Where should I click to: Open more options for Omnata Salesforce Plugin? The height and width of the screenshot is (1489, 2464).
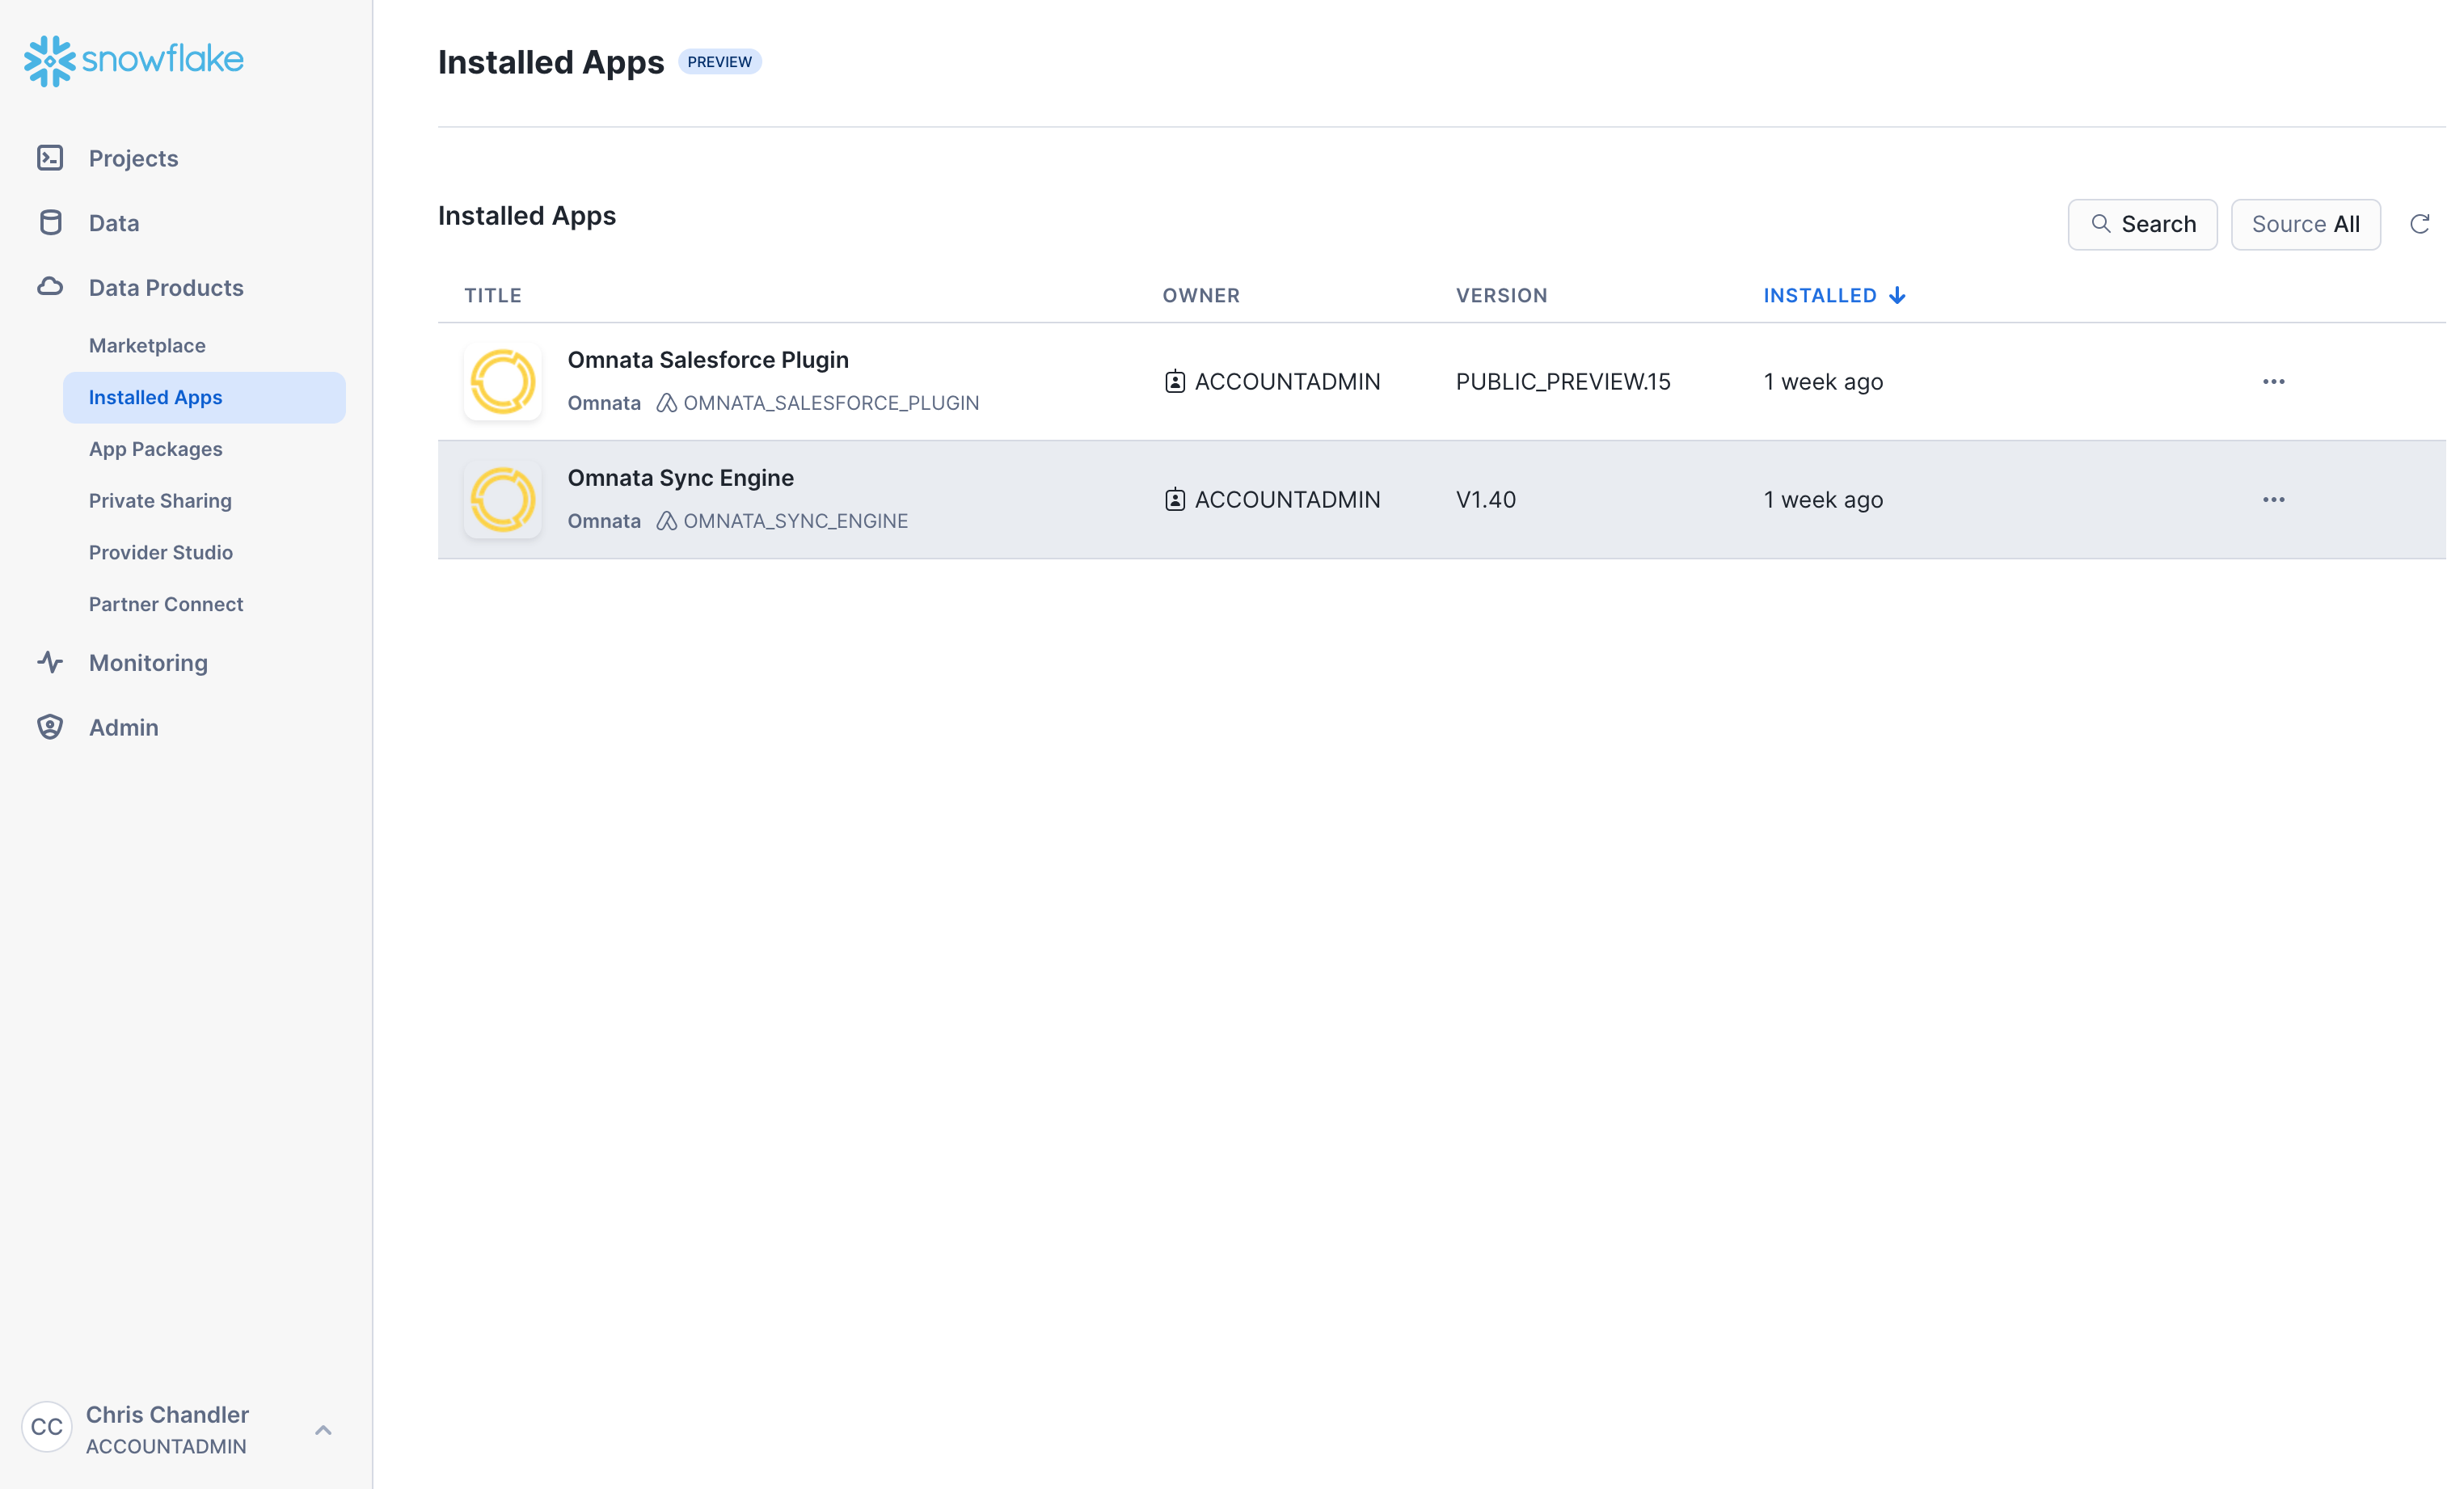point(2273,382)
